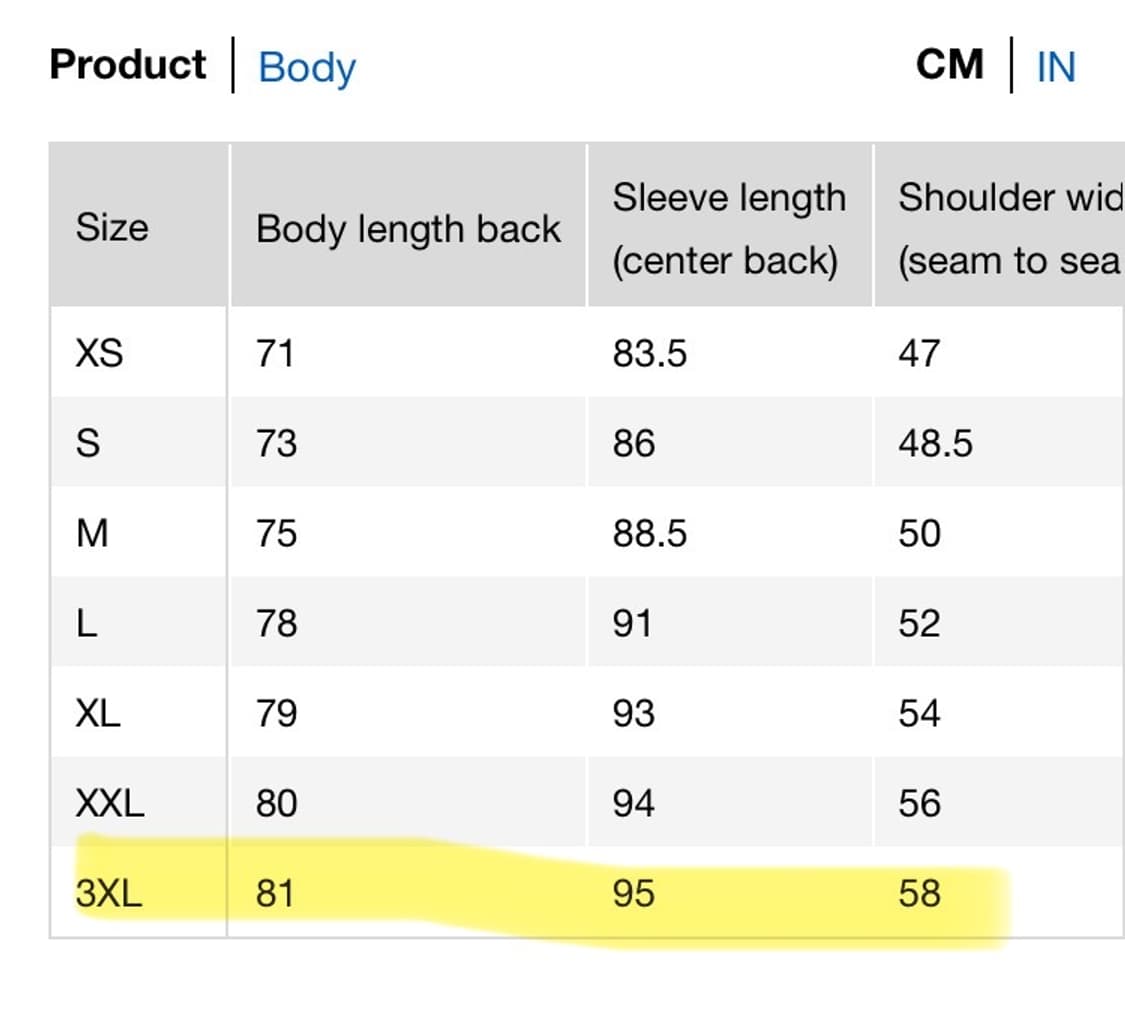Select the M size row label

[92, 533]
